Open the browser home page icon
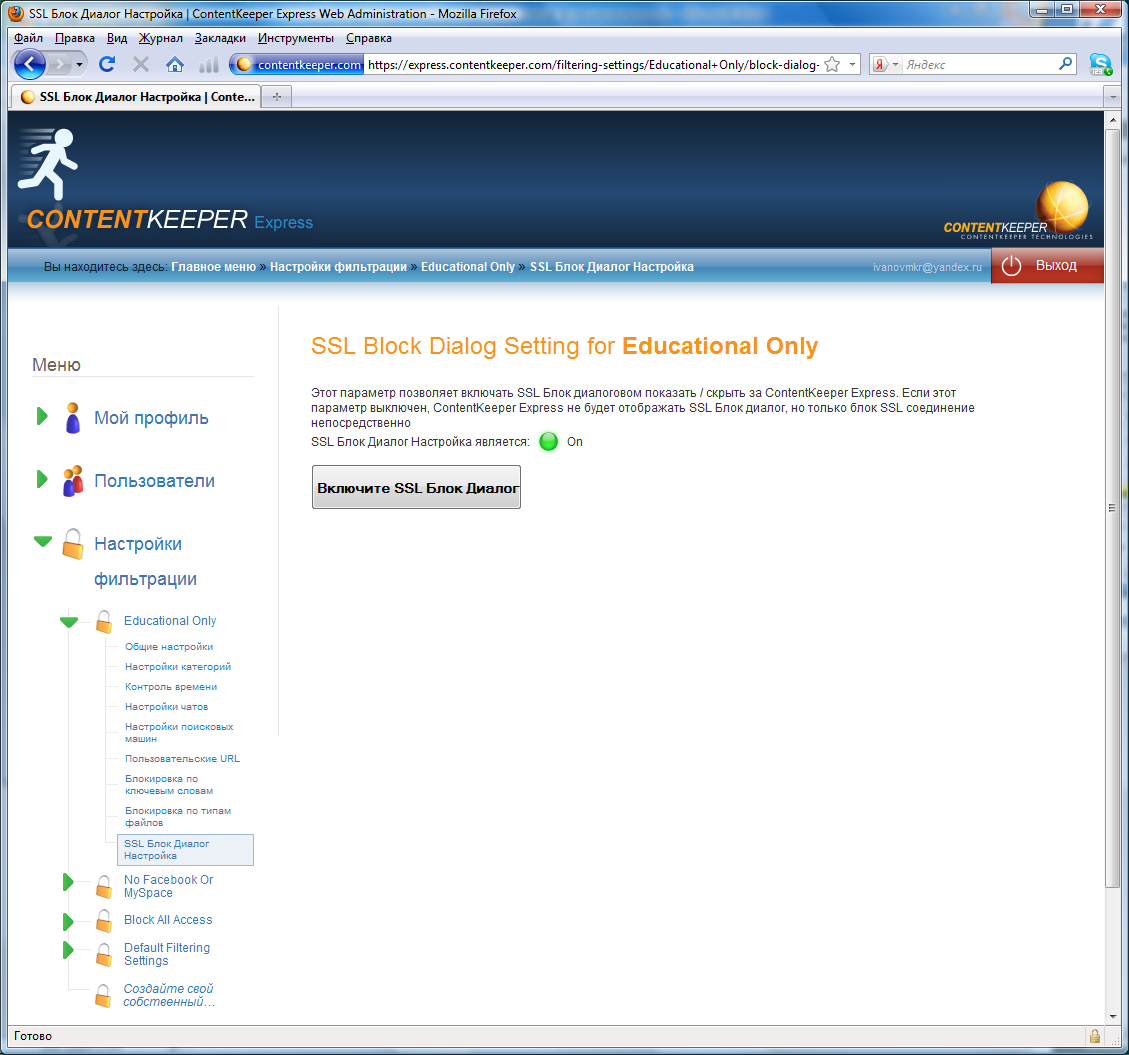 [x=174, y=65]
